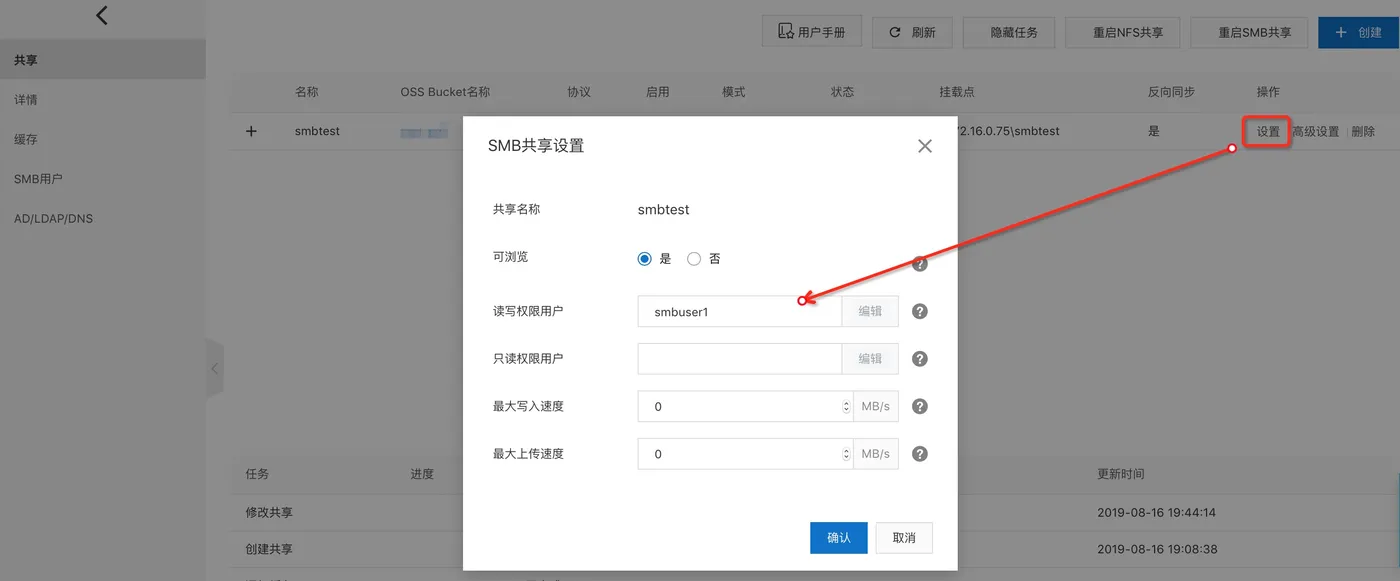This screenshot has height=581, width=1400.
Task: Click 编辑 for 只读权限用户
Action: (x=870, y=359)
